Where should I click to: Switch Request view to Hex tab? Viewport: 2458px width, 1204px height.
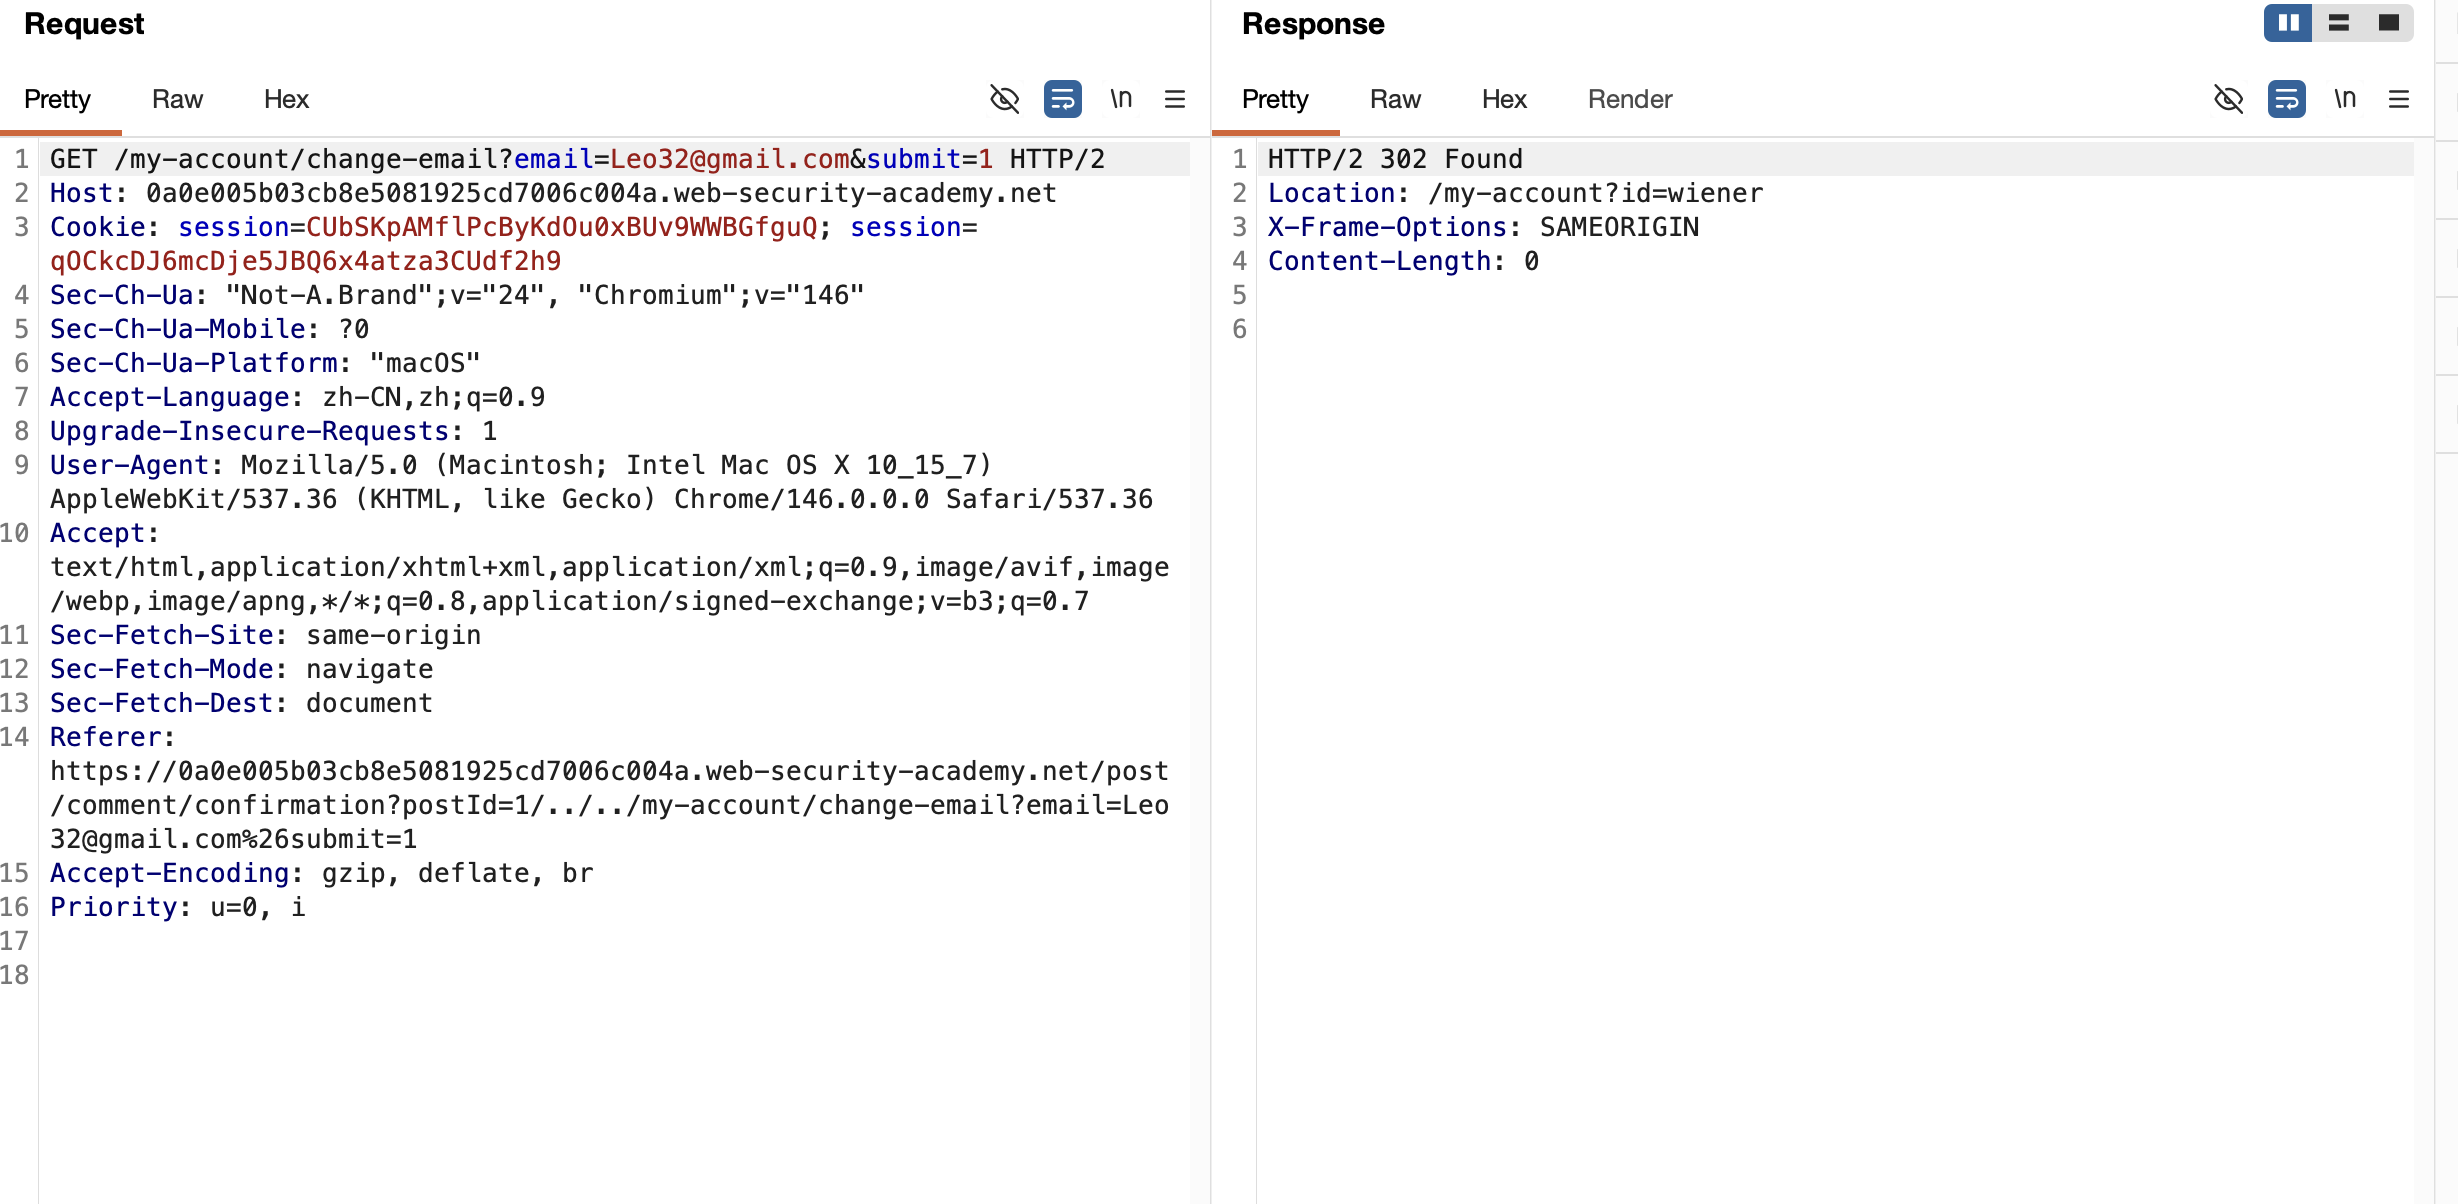[x=286, y=99]
